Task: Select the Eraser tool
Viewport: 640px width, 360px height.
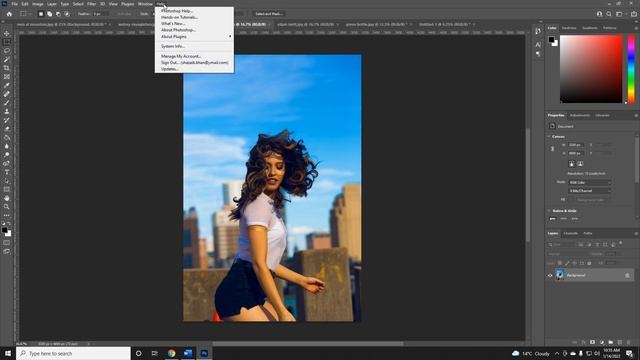Action: click(x=7, y=129)
